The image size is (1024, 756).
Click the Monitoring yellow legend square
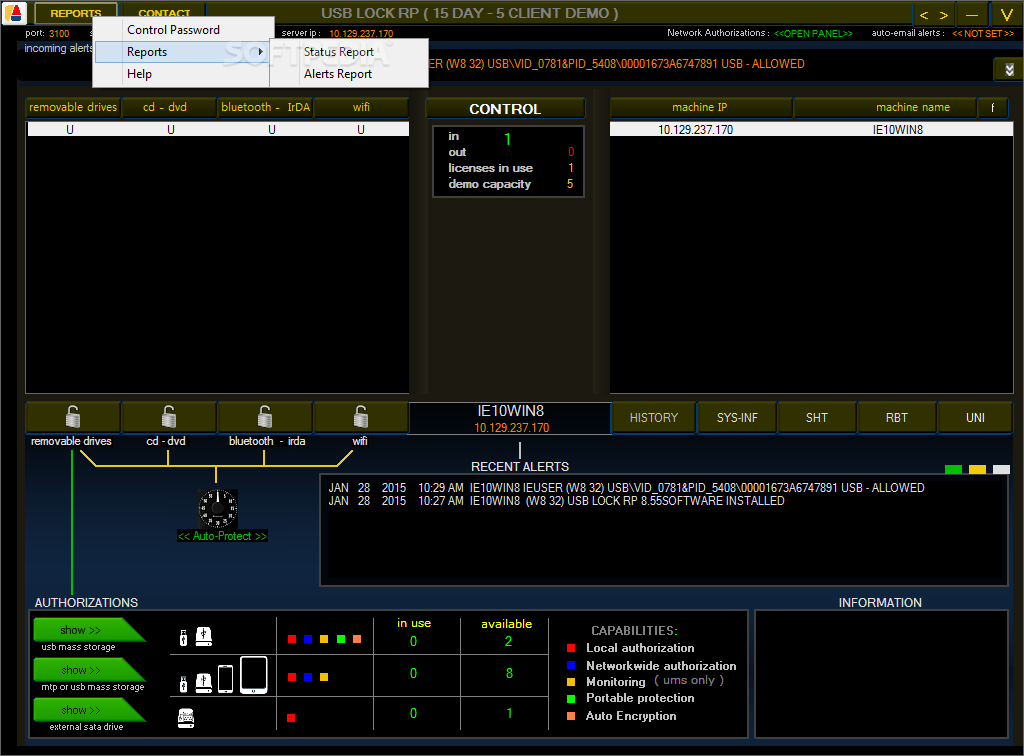click(x=571, y=682)
